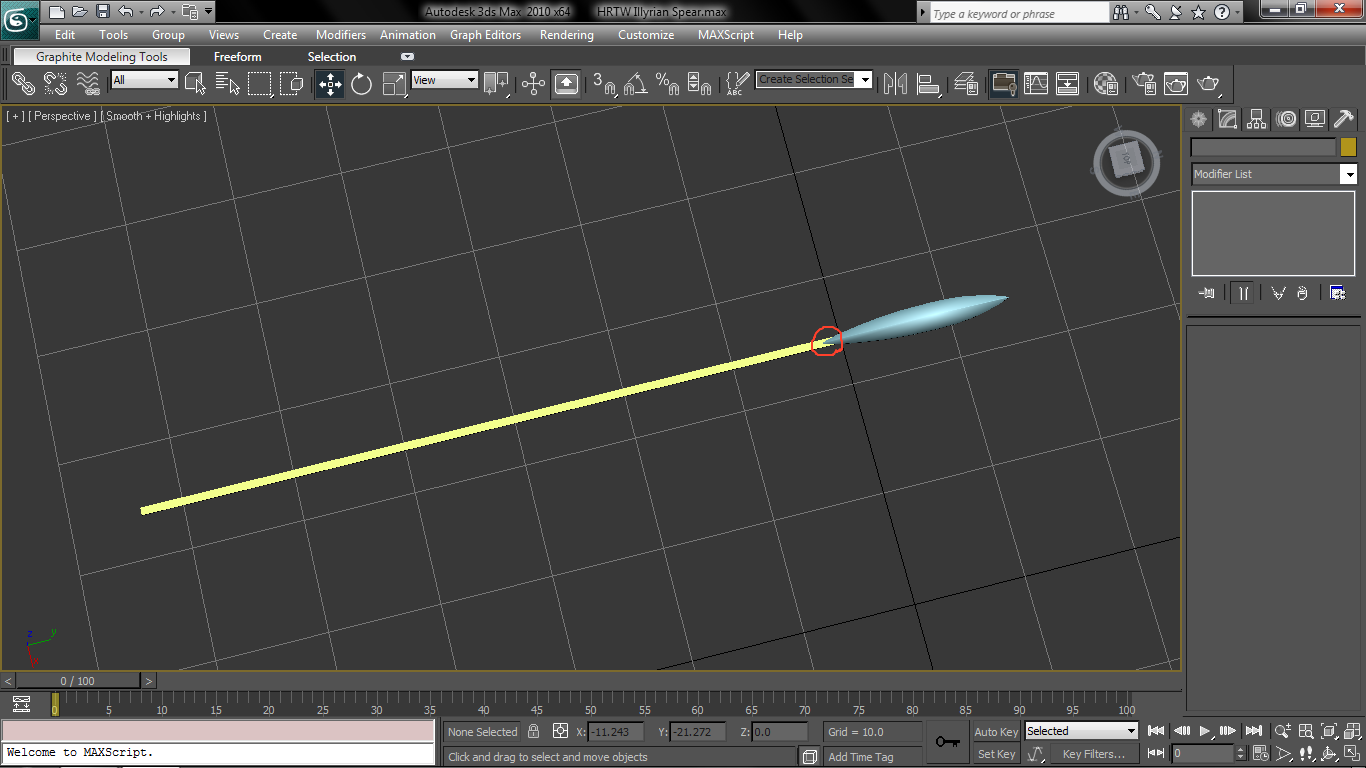Play animation in the viewport
The image size is (1366, 768).
[1204, 731]
